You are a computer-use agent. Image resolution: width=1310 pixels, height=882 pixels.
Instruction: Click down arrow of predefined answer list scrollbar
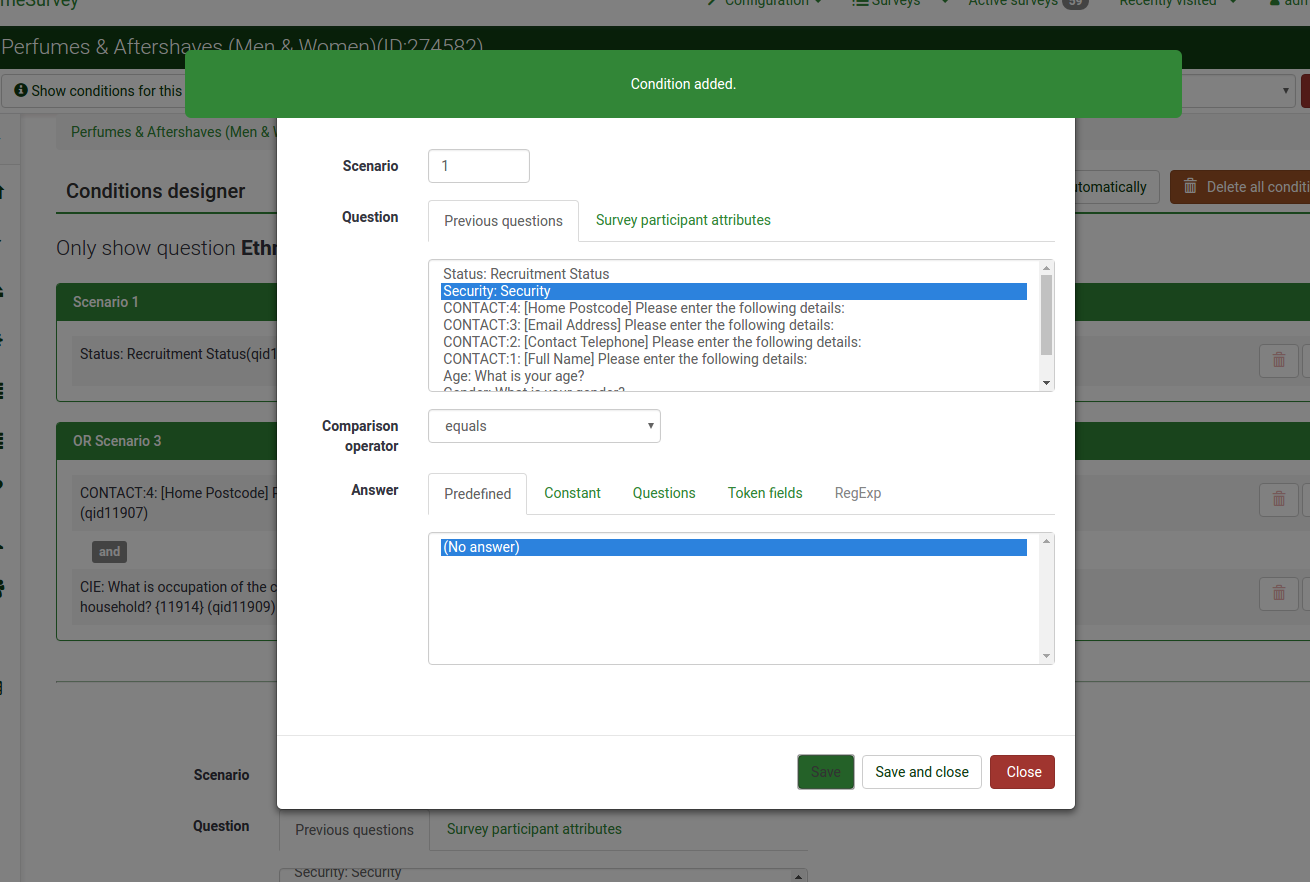pyautogui.click(x=1047, y=656)
